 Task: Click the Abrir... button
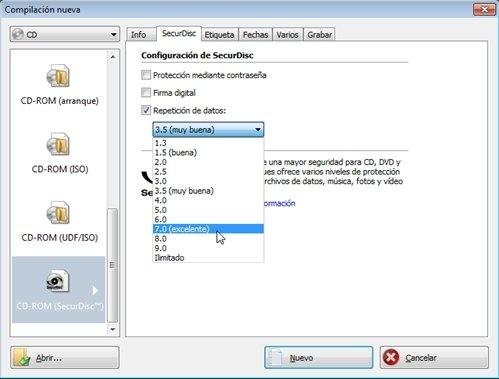point(65,358)
